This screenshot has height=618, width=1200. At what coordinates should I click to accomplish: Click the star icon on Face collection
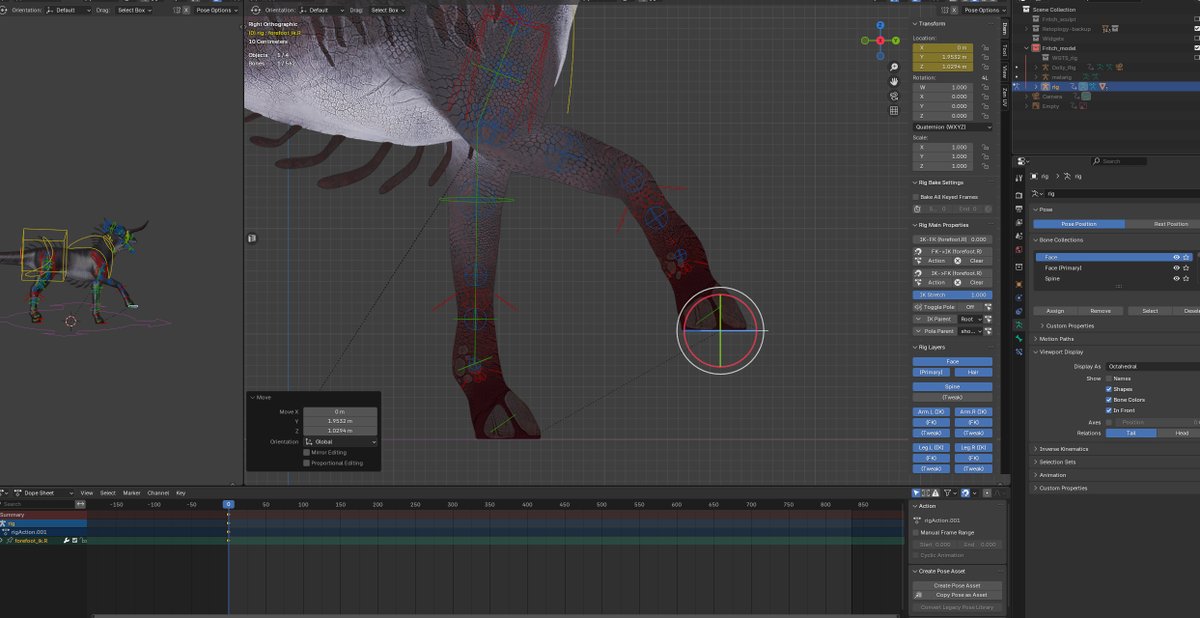[x=1187, y=257]
